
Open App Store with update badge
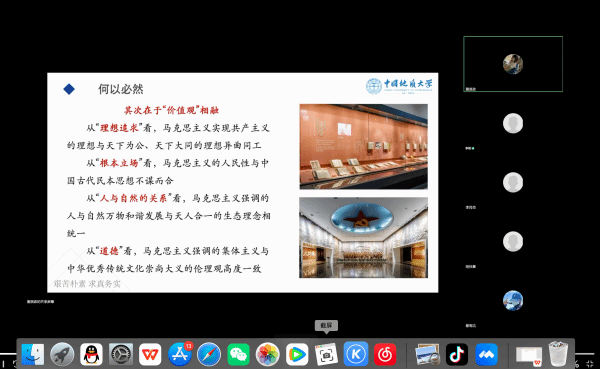click(x=180, y=354)
